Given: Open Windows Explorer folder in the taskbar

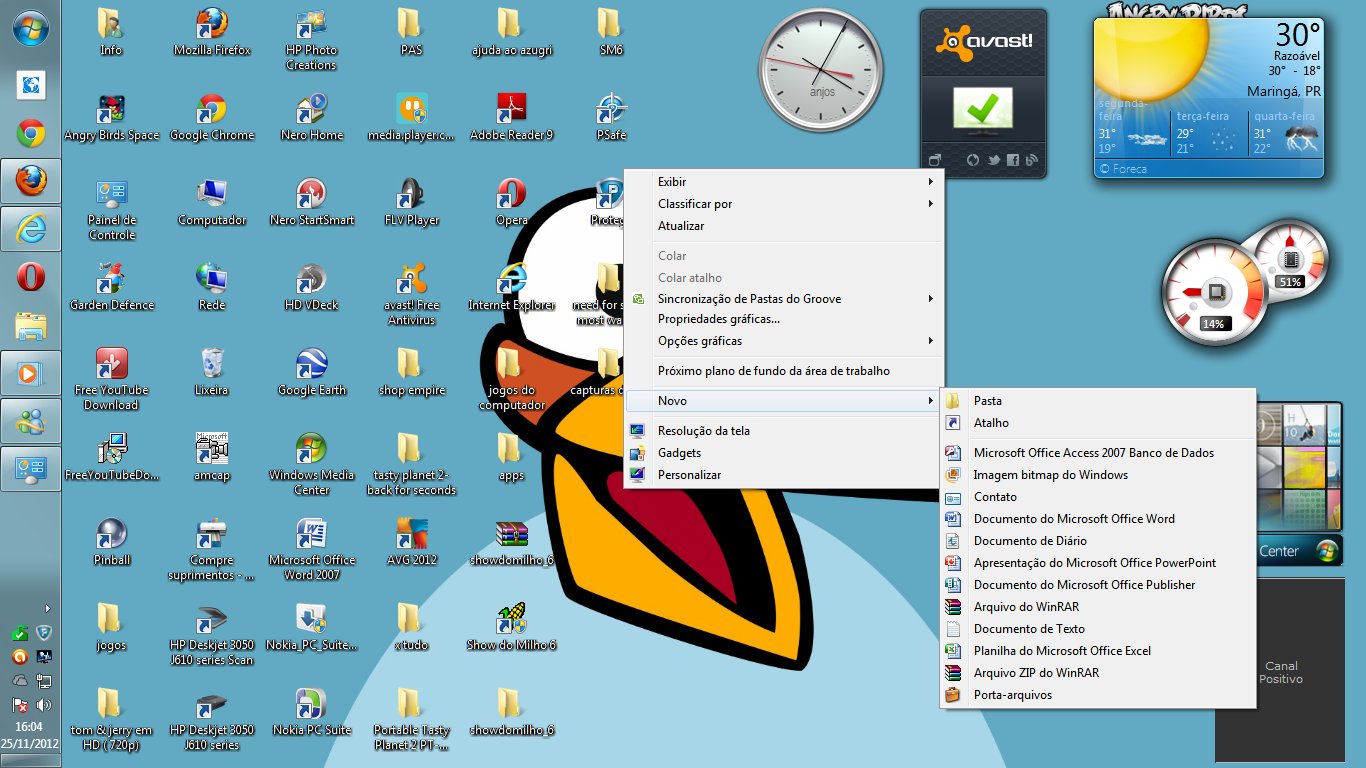Looking at the screenshot, I should (31, 325).
